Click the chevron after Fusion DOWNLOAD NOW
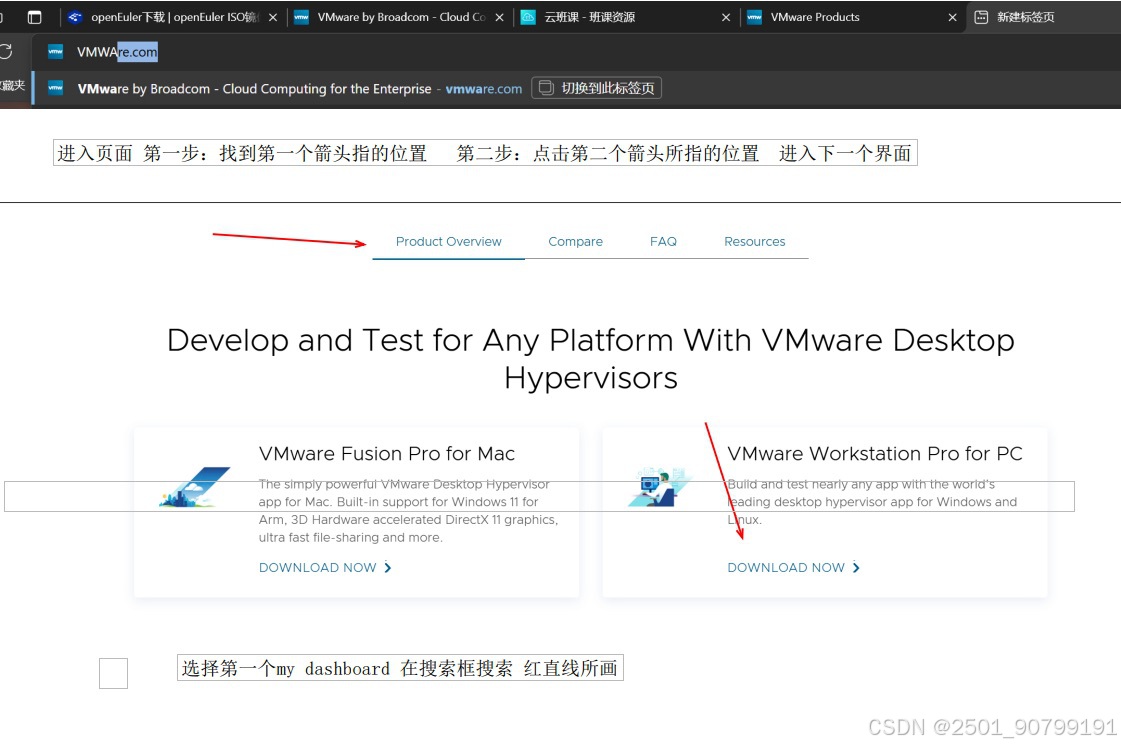 click(387, 568)
